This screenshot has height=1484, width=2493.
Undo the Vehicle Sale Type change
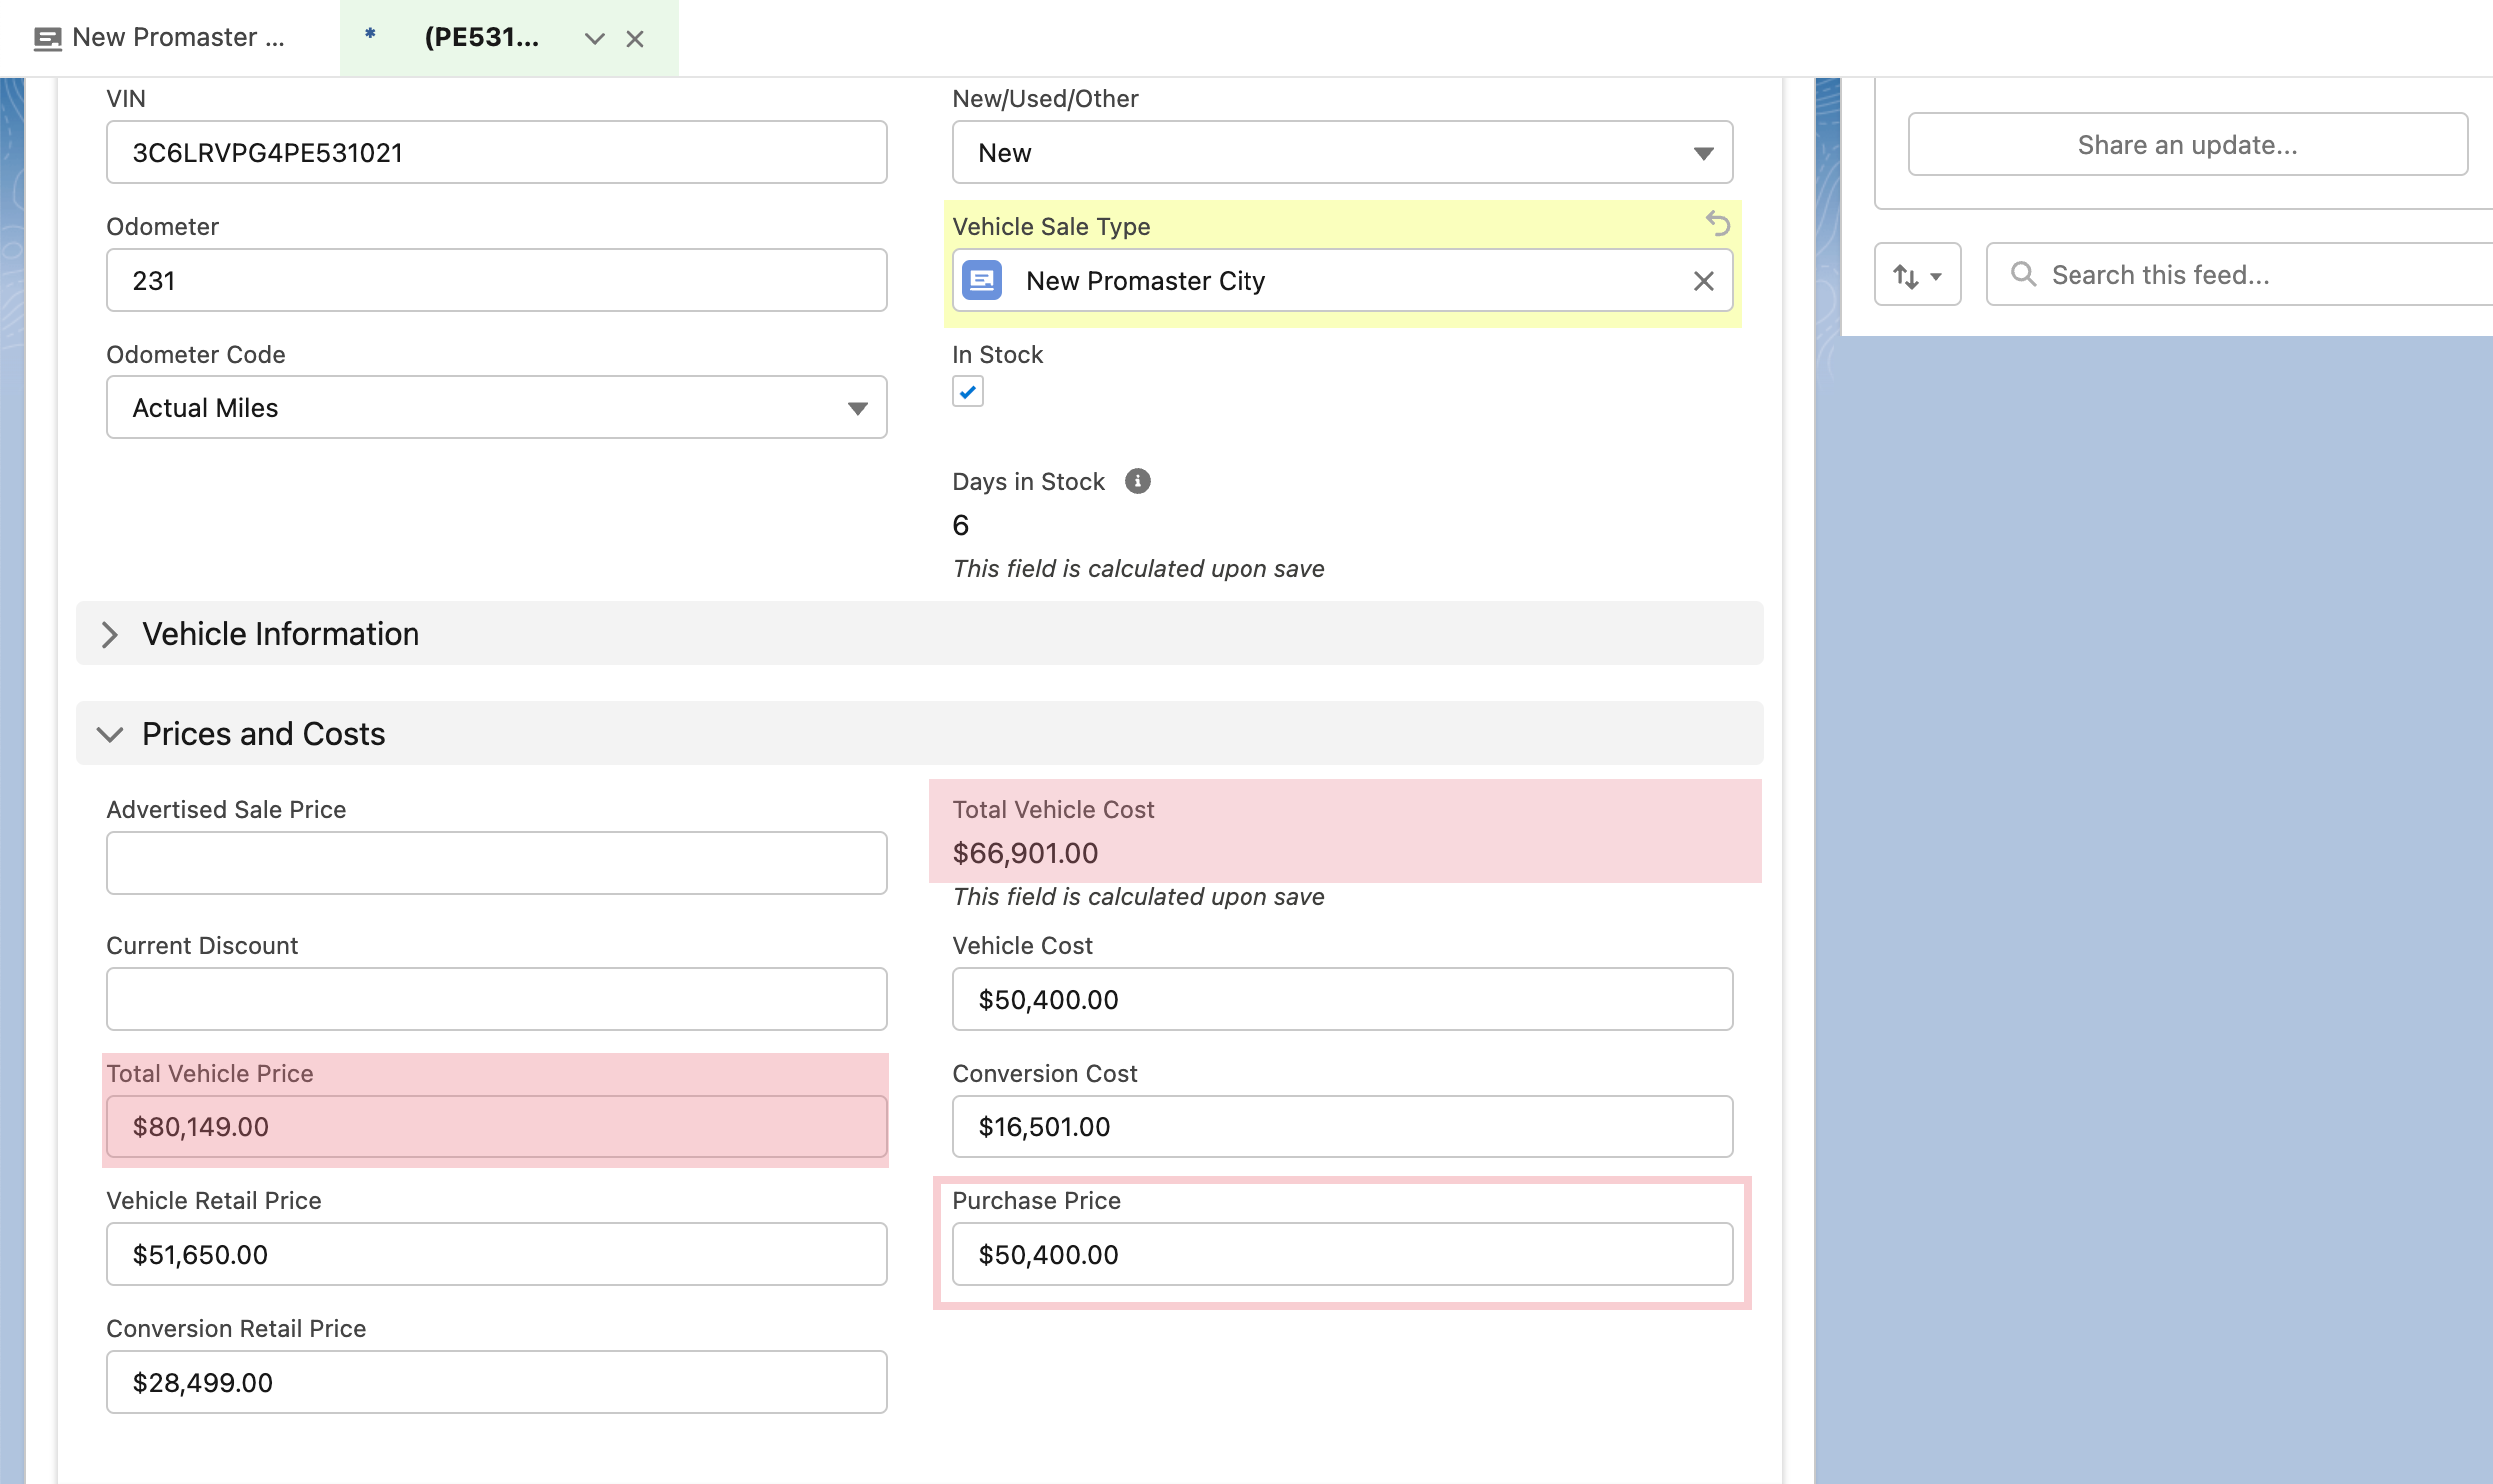(x=1717, y=223)
